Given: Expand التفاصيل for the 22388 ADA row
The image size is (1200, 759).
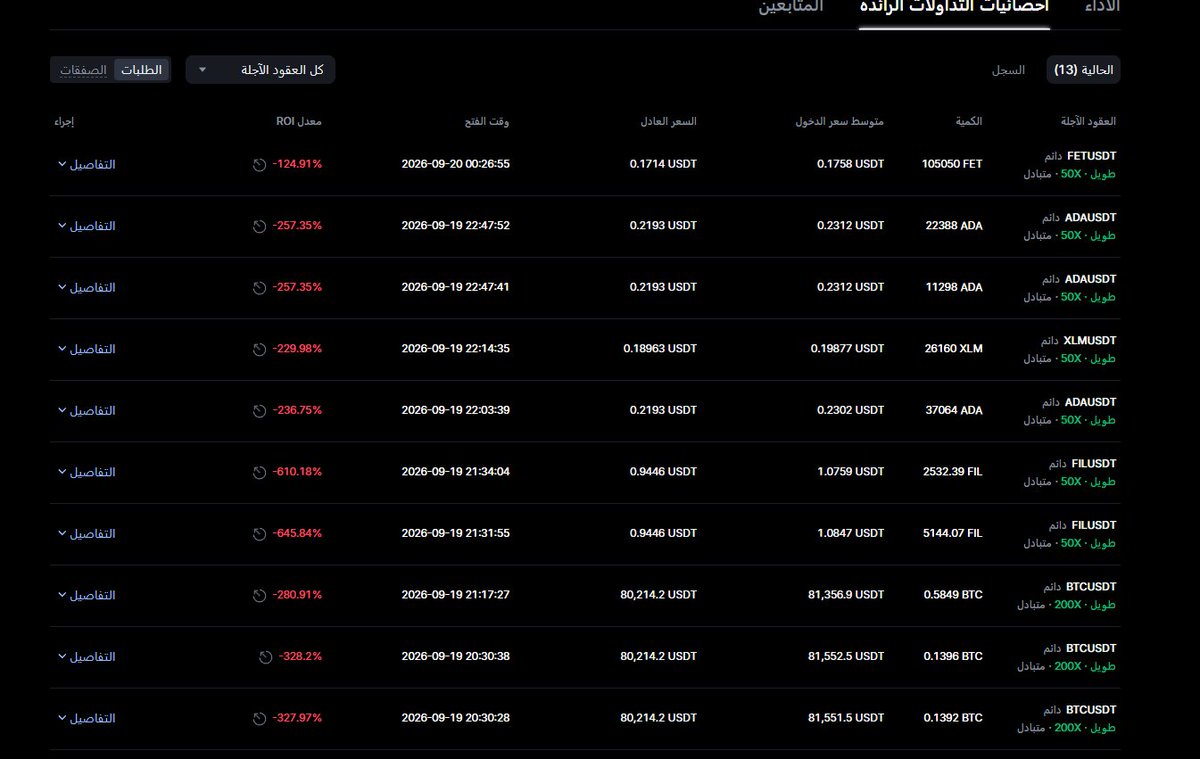Looking at the screenshot, I should point(86,226).
